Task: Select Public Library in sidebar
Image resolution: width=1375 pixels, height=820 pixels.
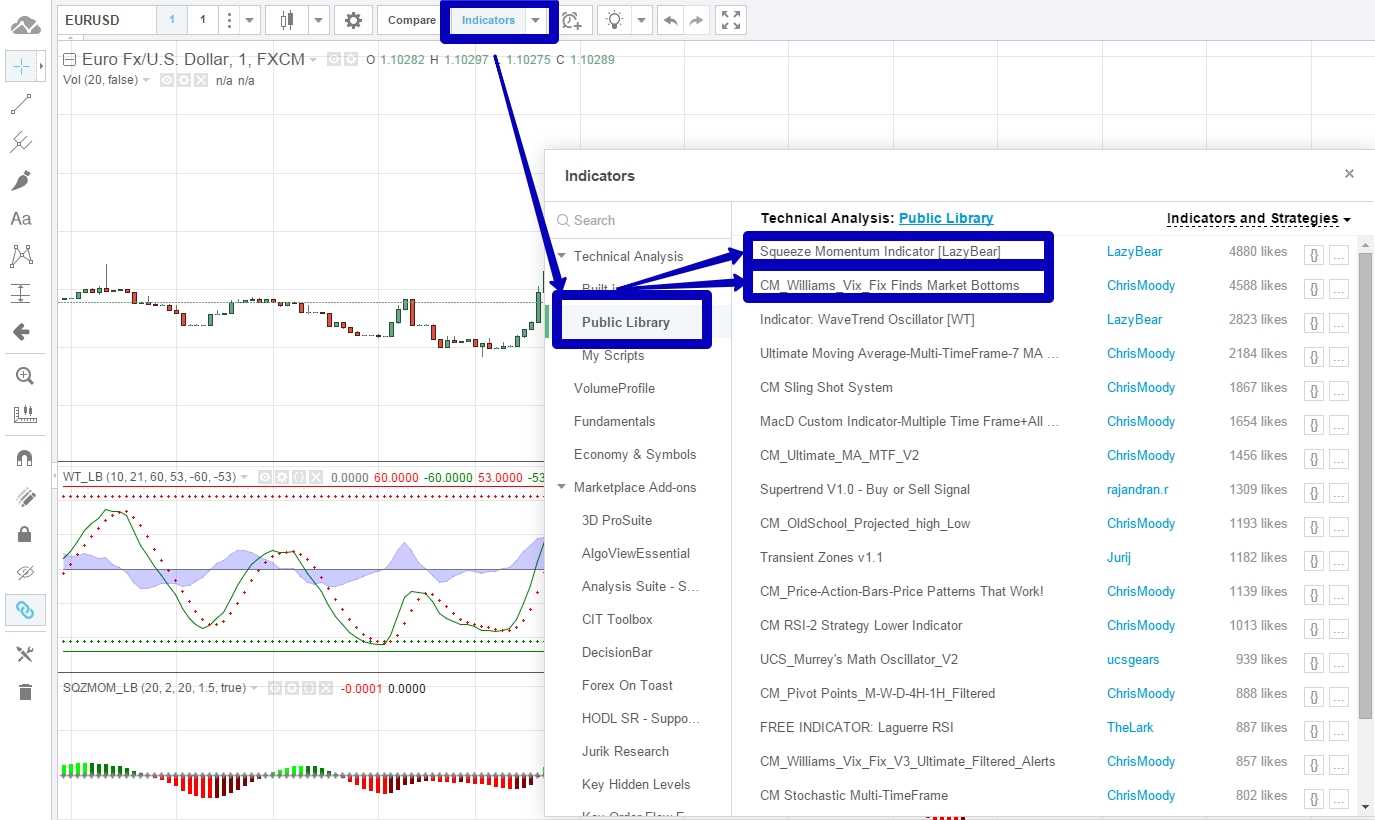Action: pyautogui.click(x=626, y=322)
